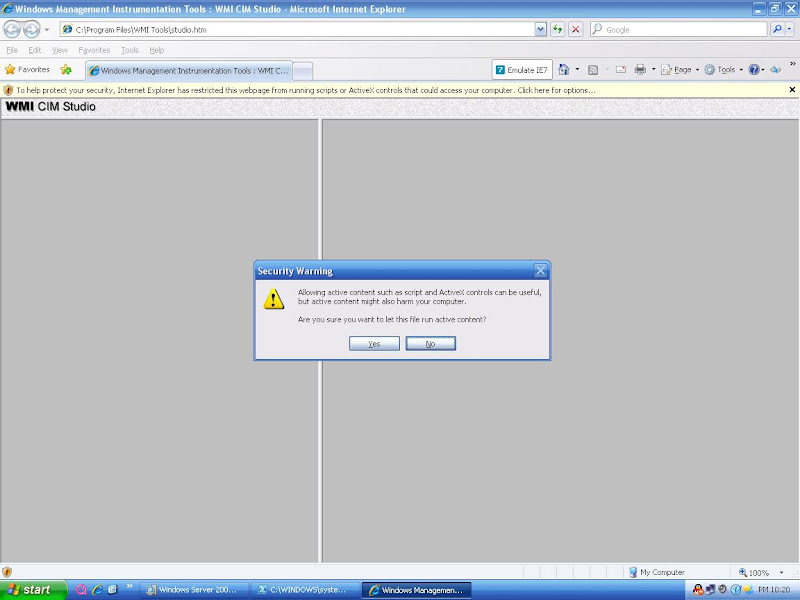Expand the Help icon dropdown arrow
The image size is (800, 600).
tap(763, 70)
